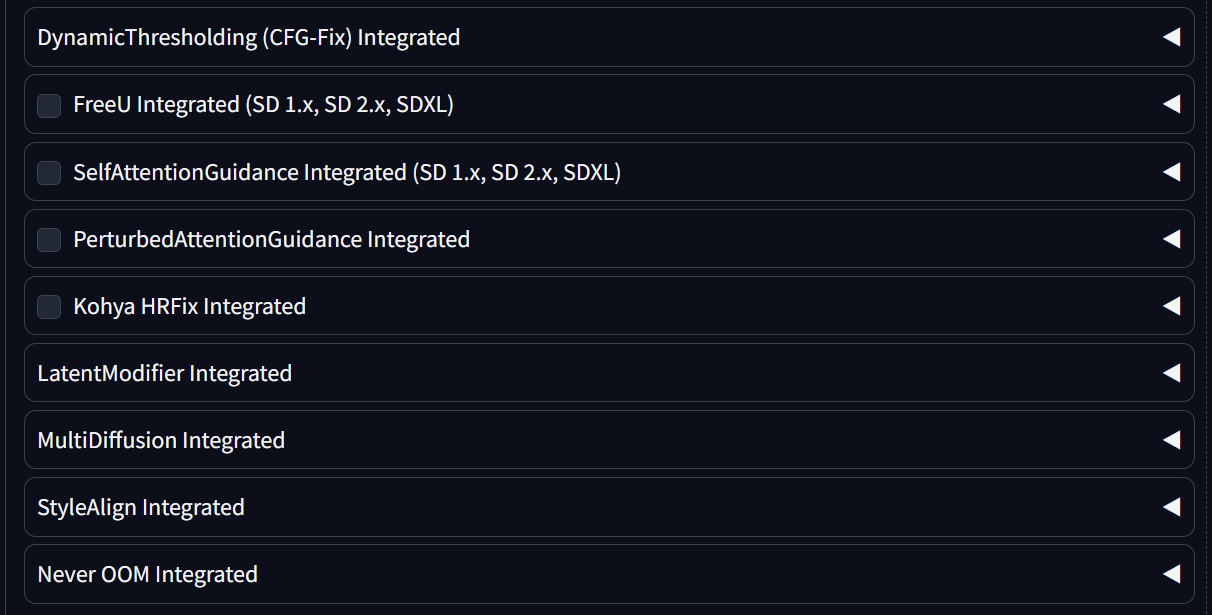Click the triangle icon beside FreeU Integrated
Screen dimensions: 1212x615
[1171, 104]
